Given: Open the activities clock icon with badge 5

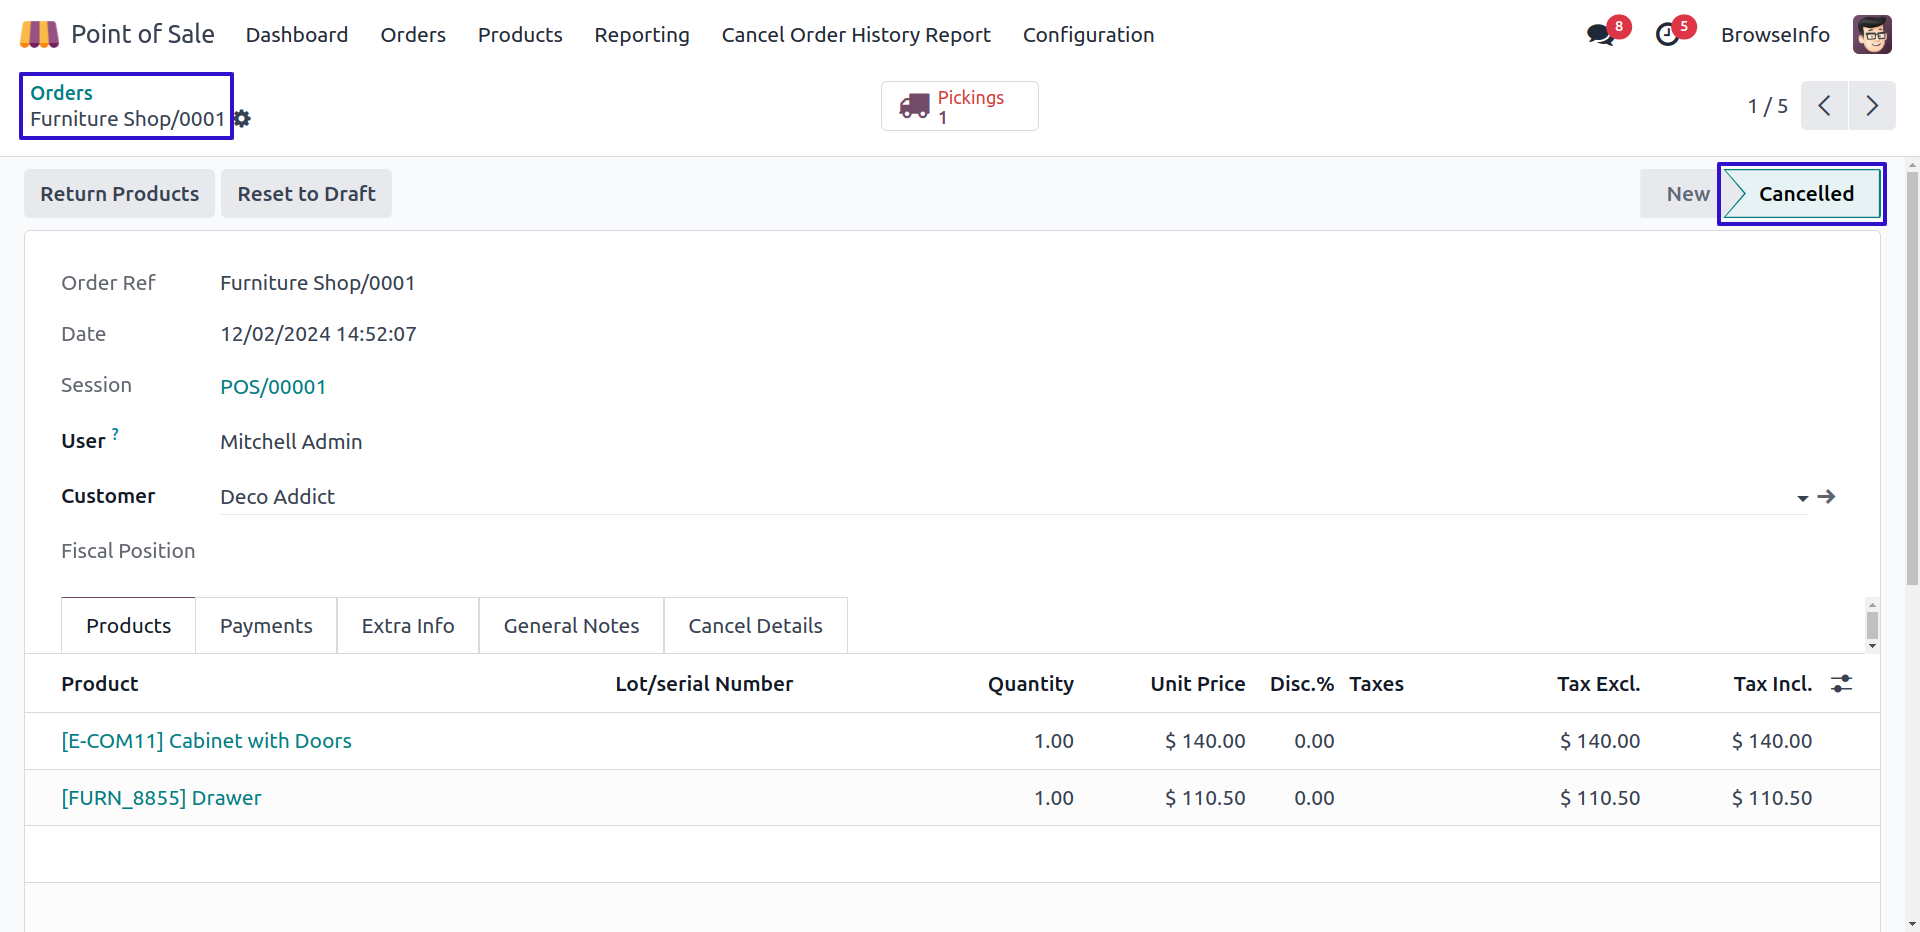Looking at the screenshot, I should click(x=1667, y=35).
